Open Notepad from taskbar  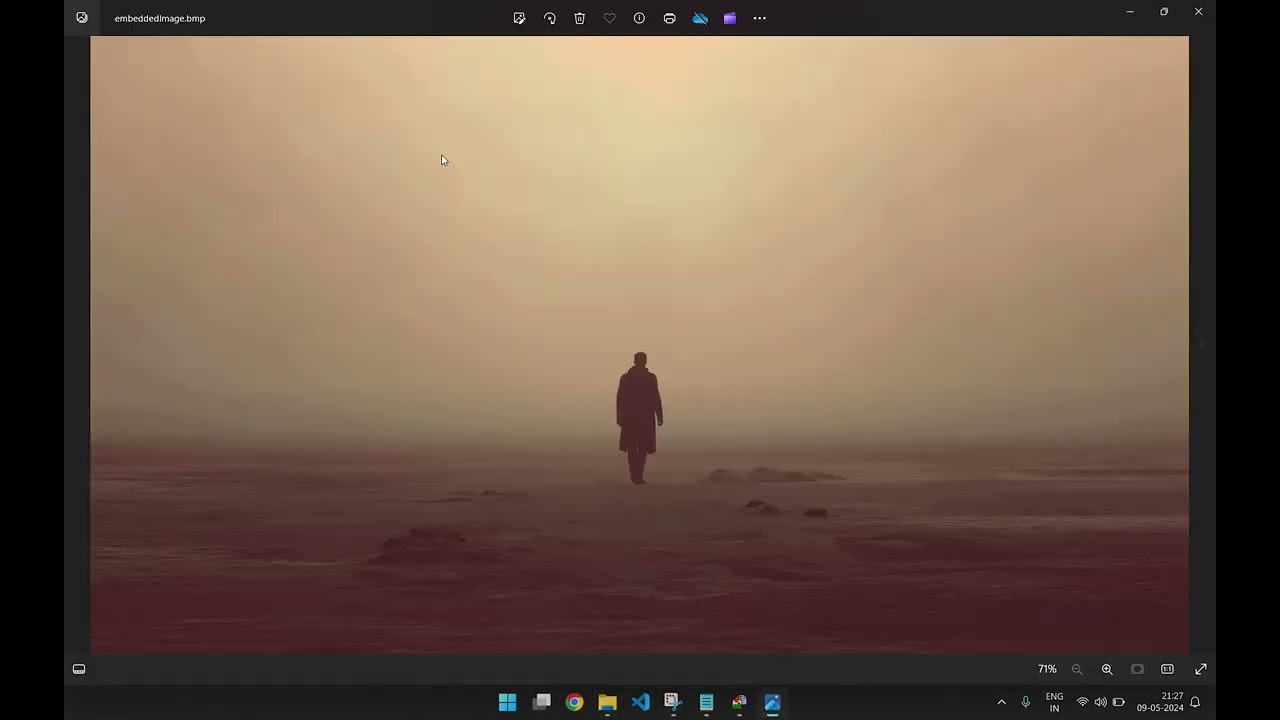point(706,702)
